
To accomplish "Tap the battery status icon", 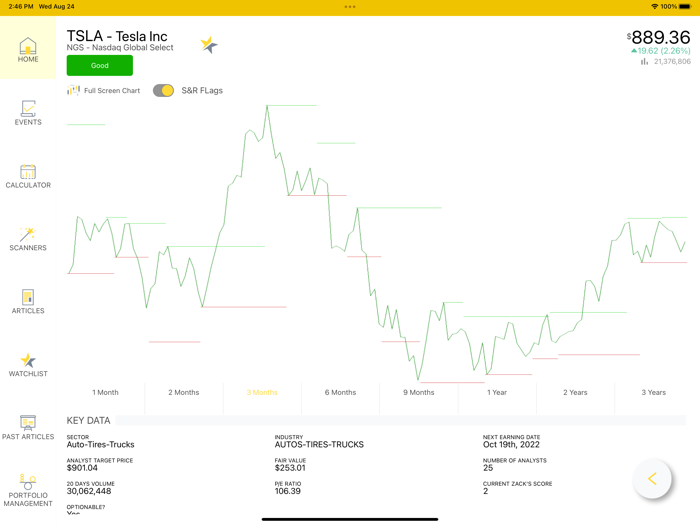I will 685,6.
